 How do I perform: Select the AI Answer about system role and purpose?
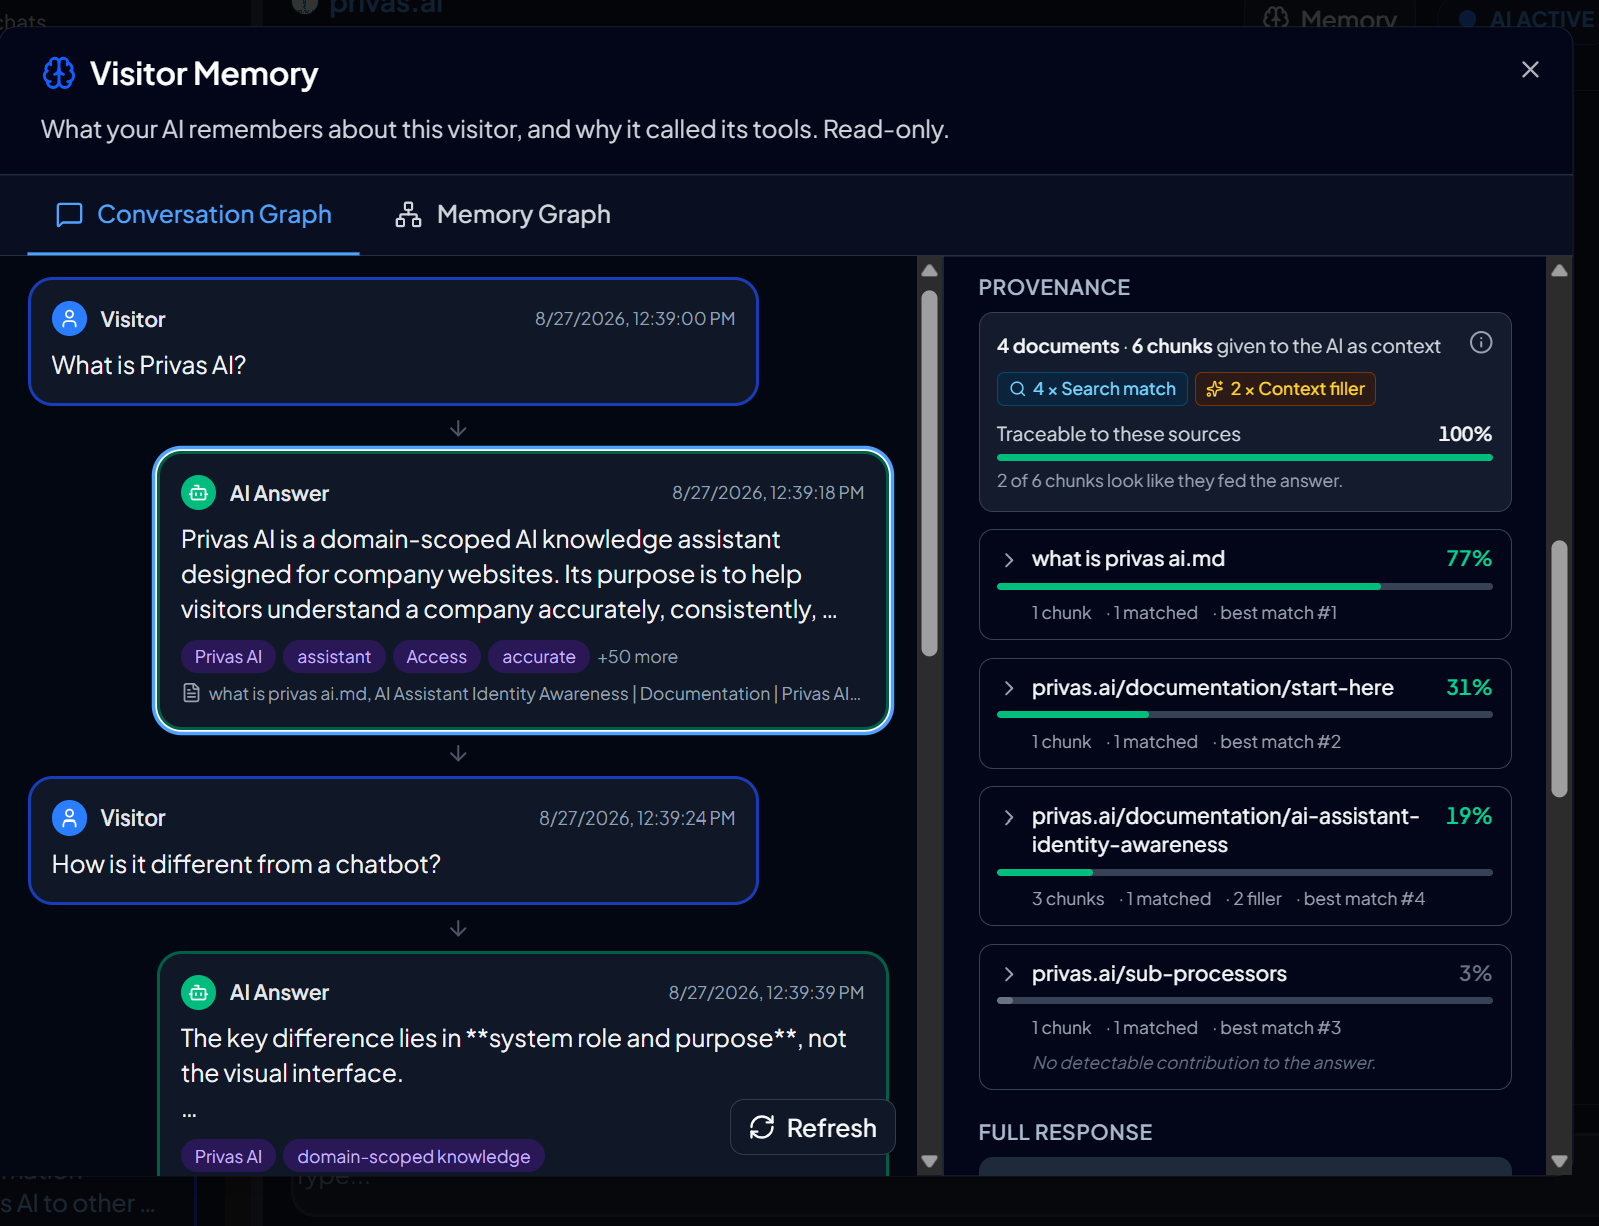[x=523, y=1064]
